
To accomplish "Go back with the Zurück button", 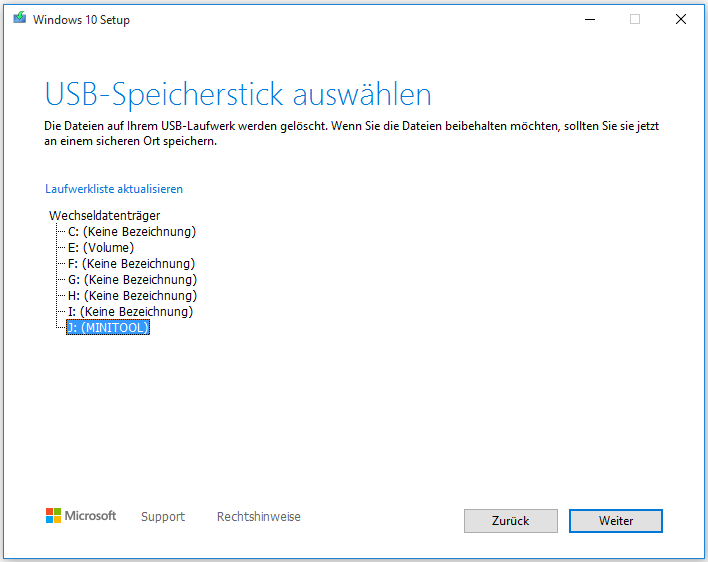I will (x=511, y=521).
